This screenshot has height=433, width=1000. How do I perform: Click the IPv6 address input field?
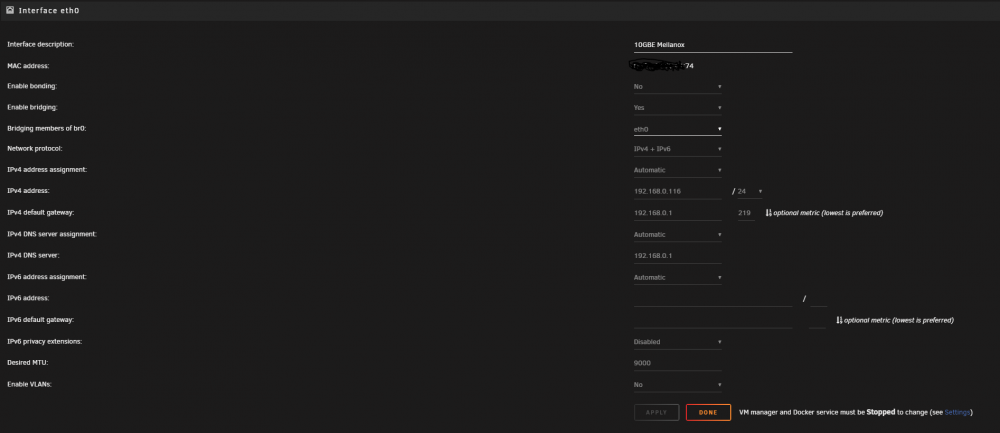point(712,298)
